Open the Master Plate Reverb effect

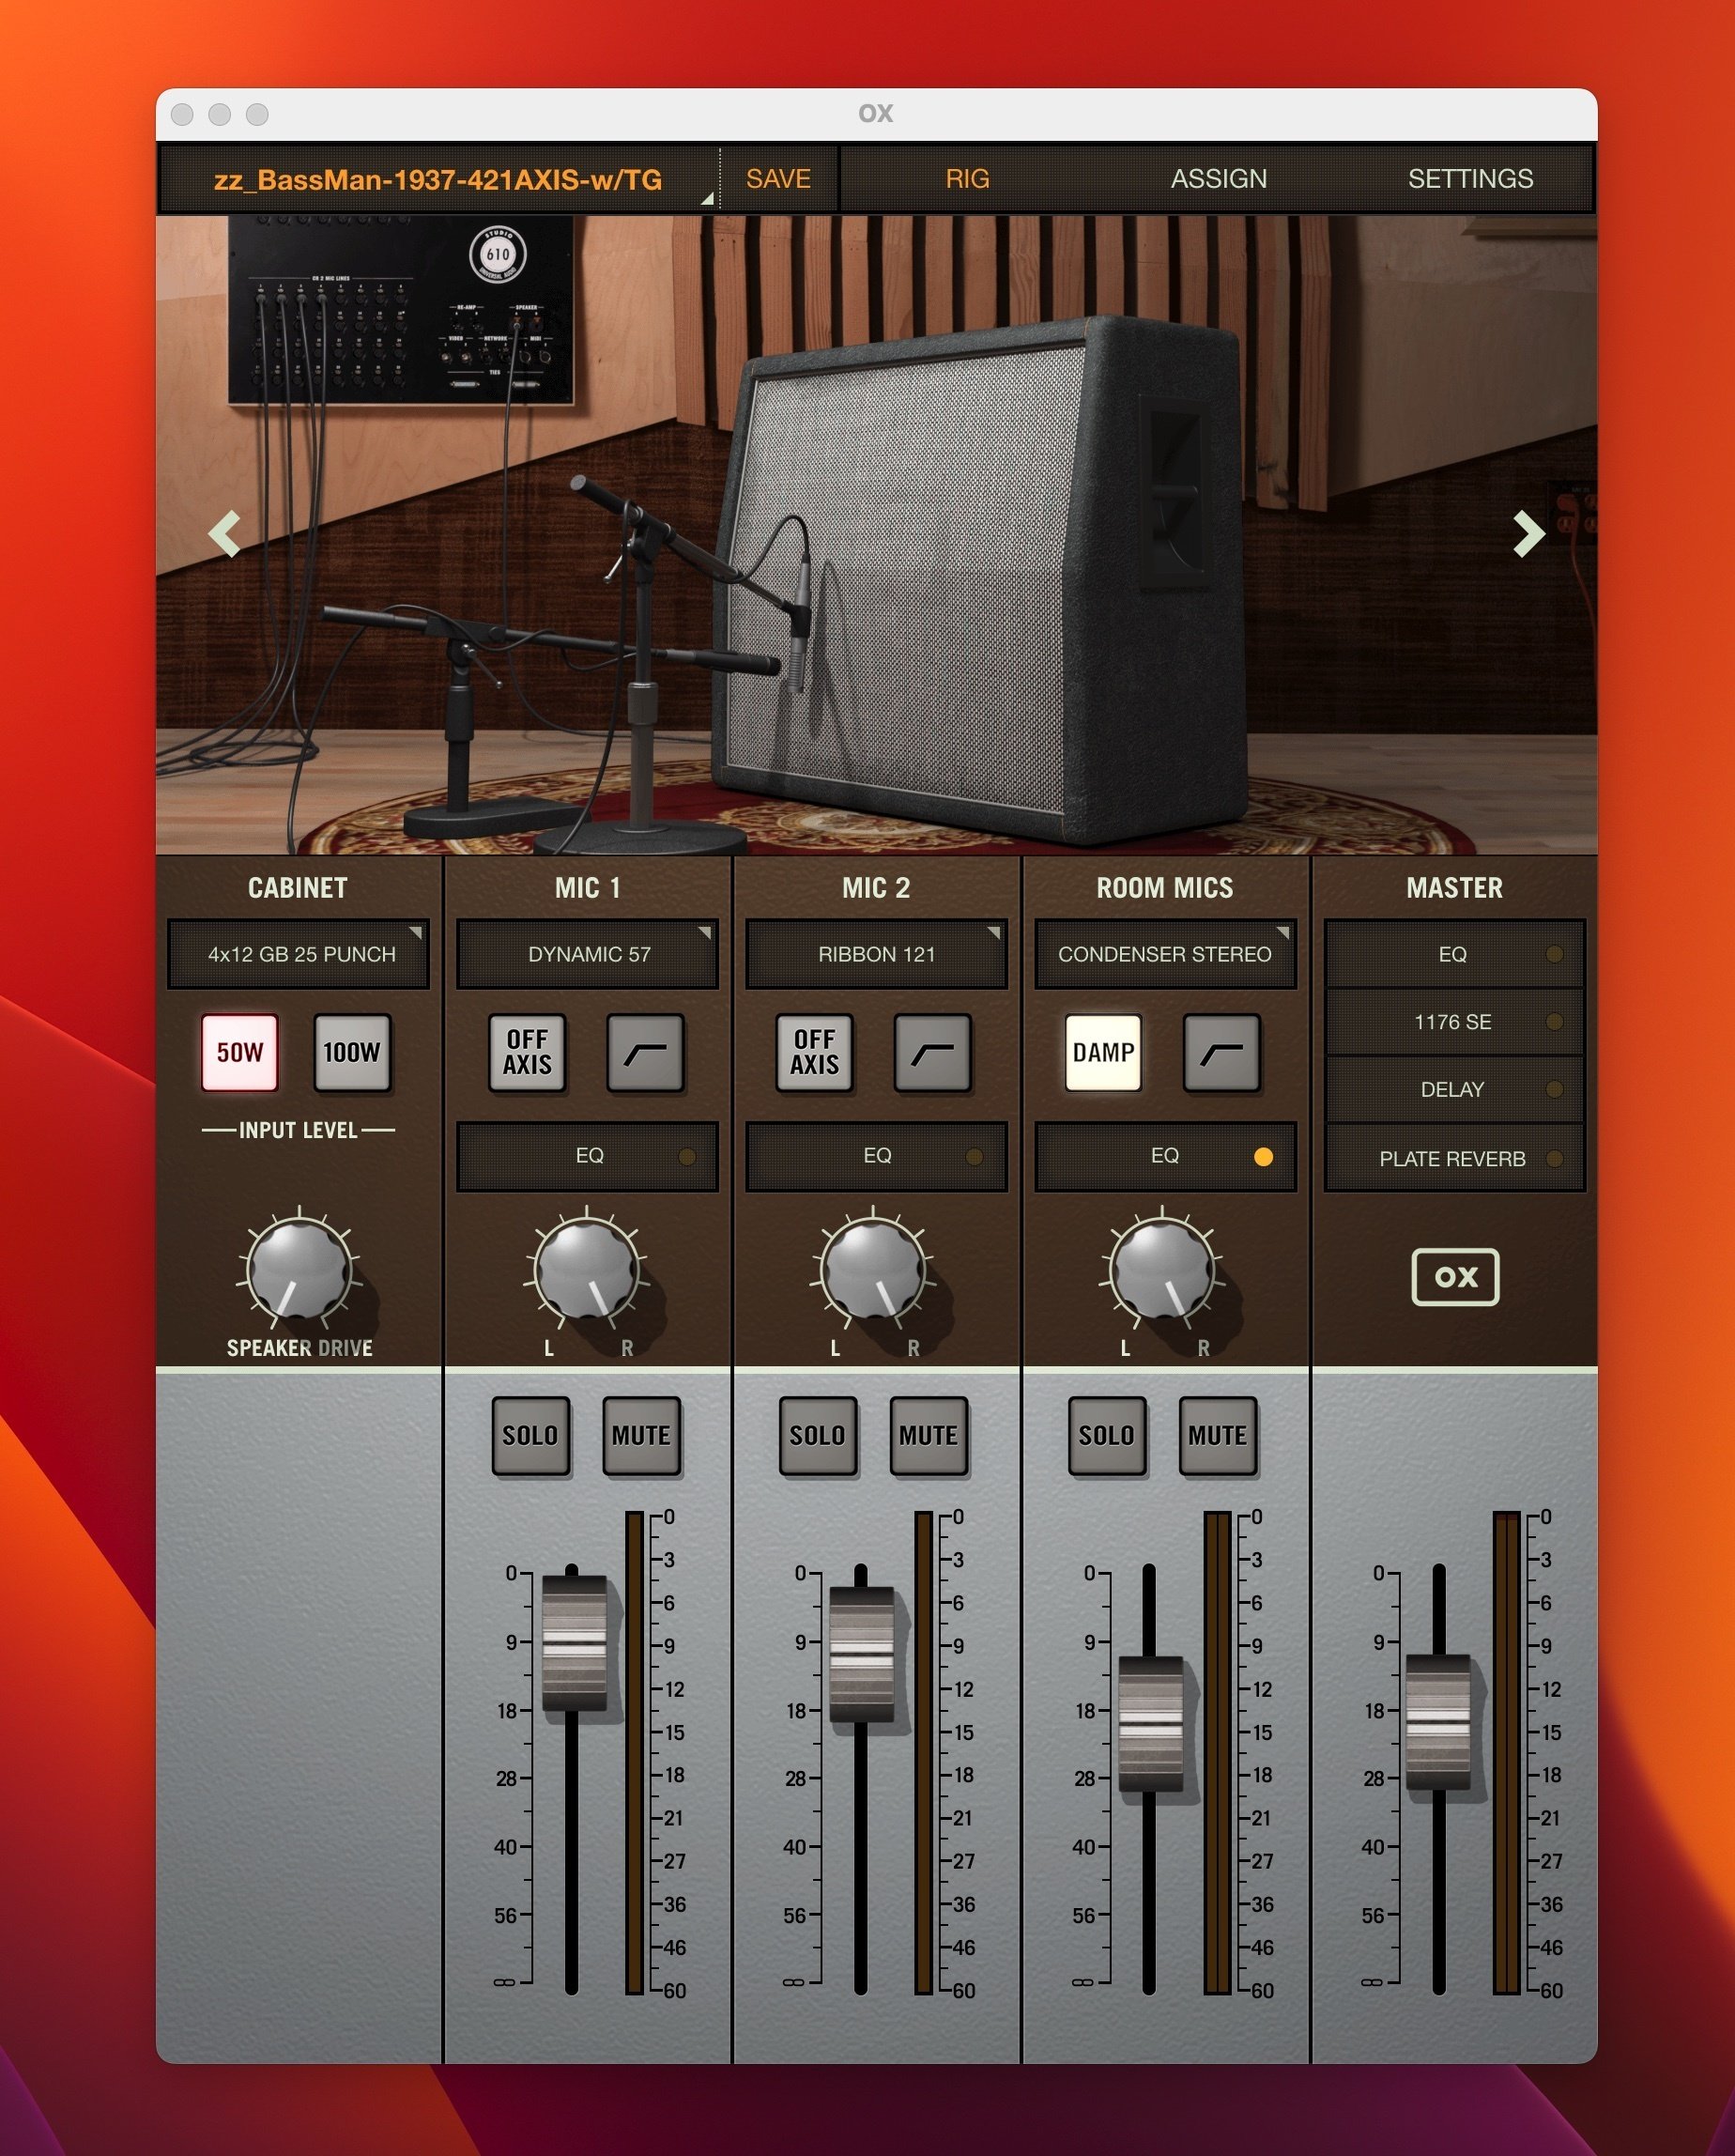[x=1454, y=1158]
